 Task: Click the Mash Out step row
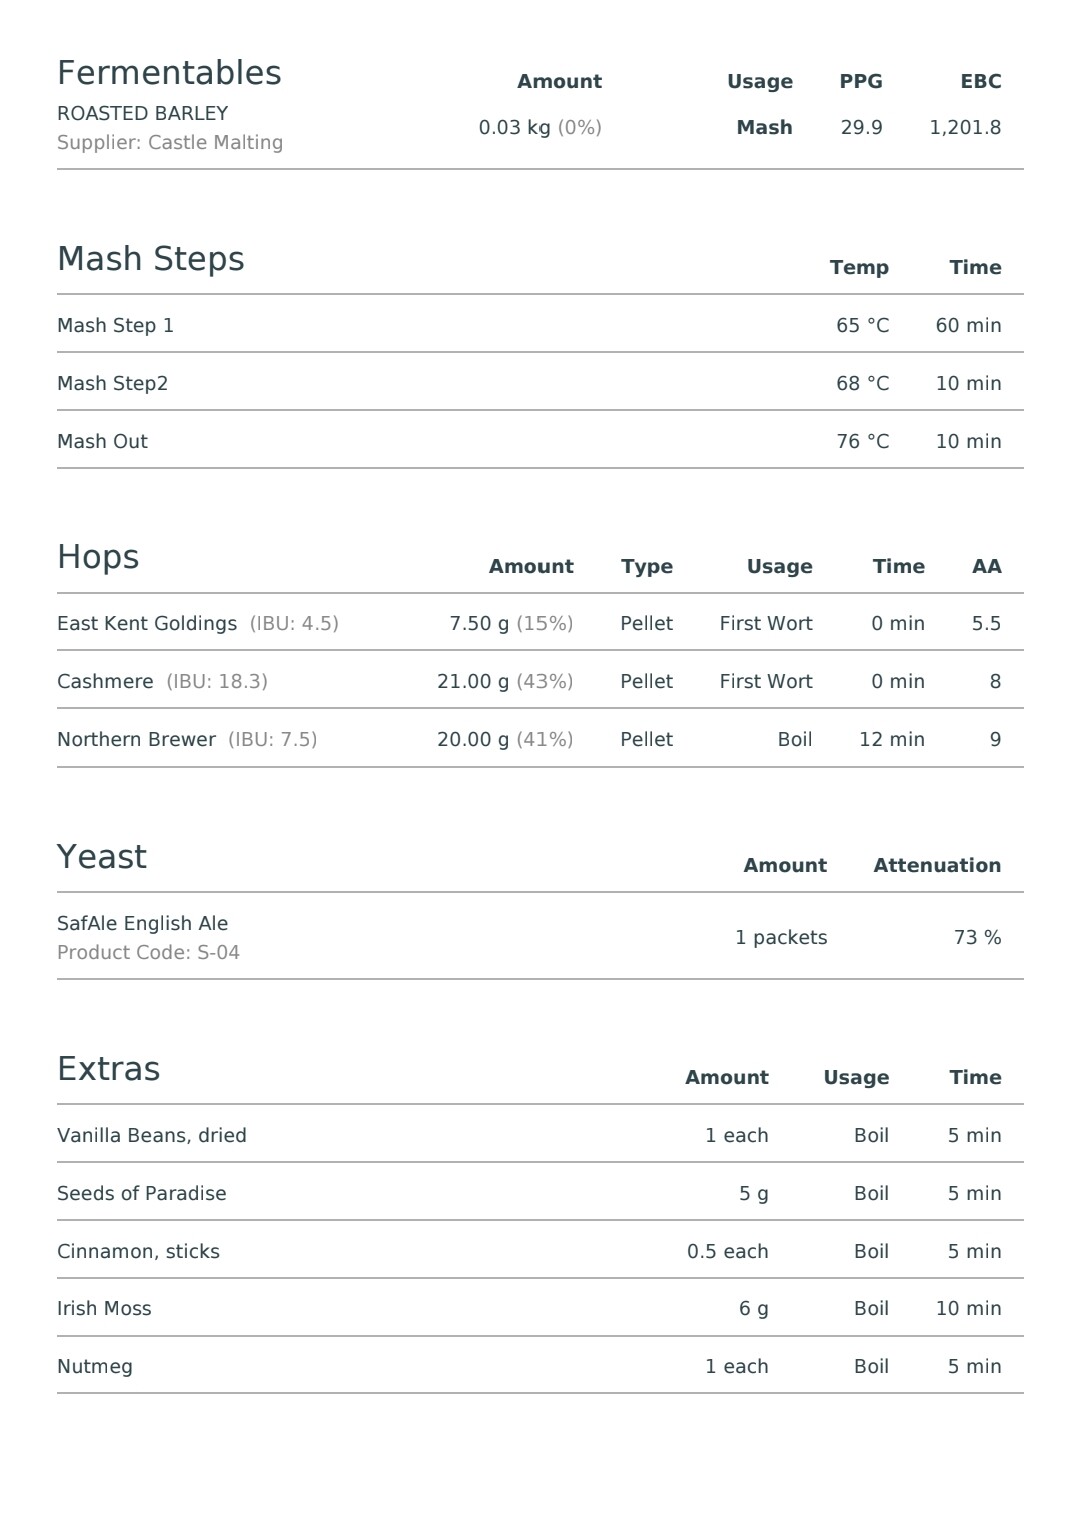[540, 440]
